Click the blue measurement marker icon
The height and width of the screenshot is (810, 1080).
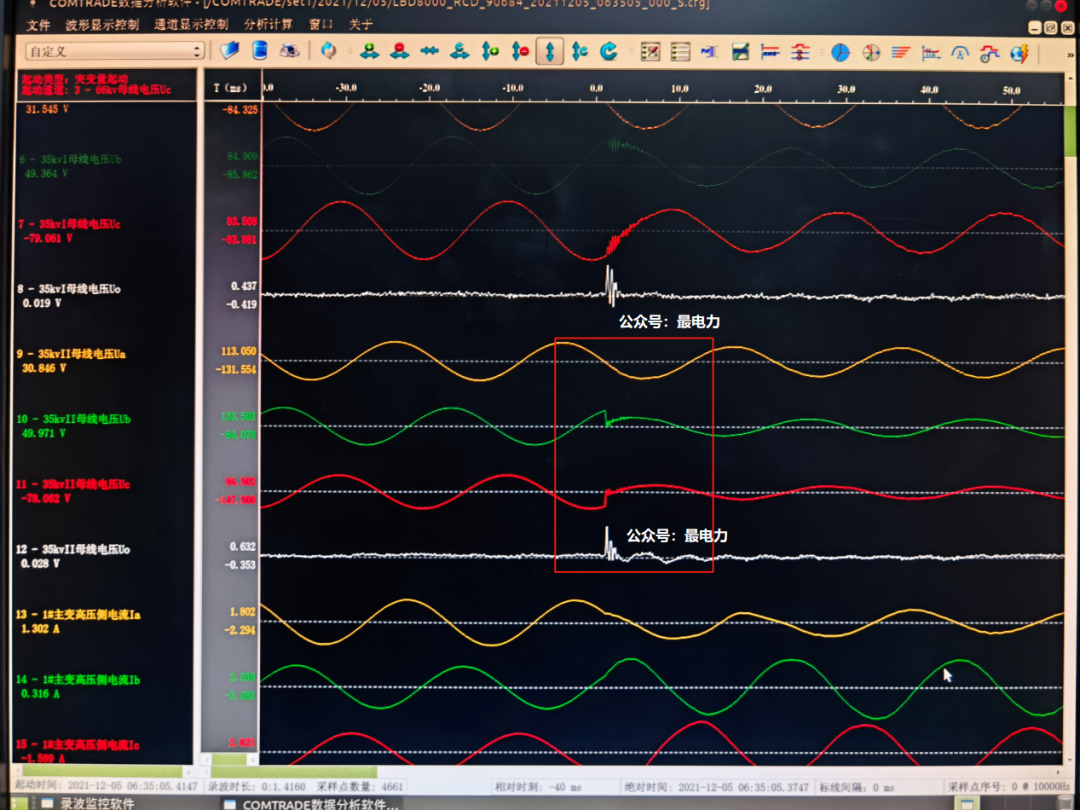click(709, 52)
